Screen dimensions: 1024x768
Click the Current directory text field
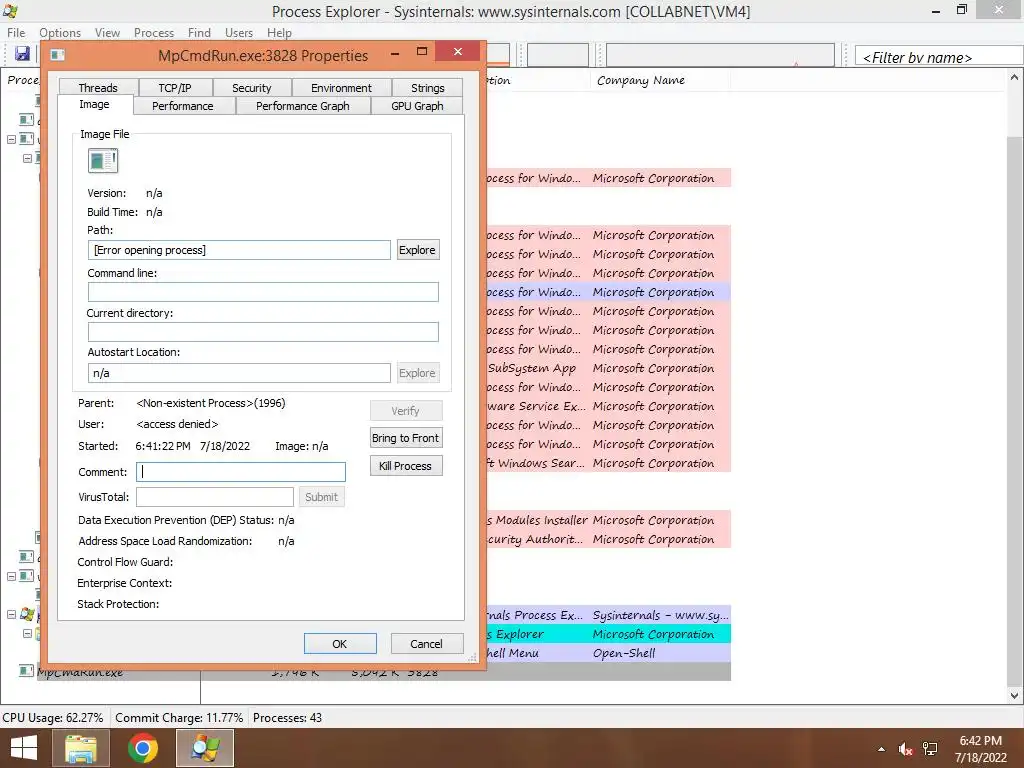263,332
